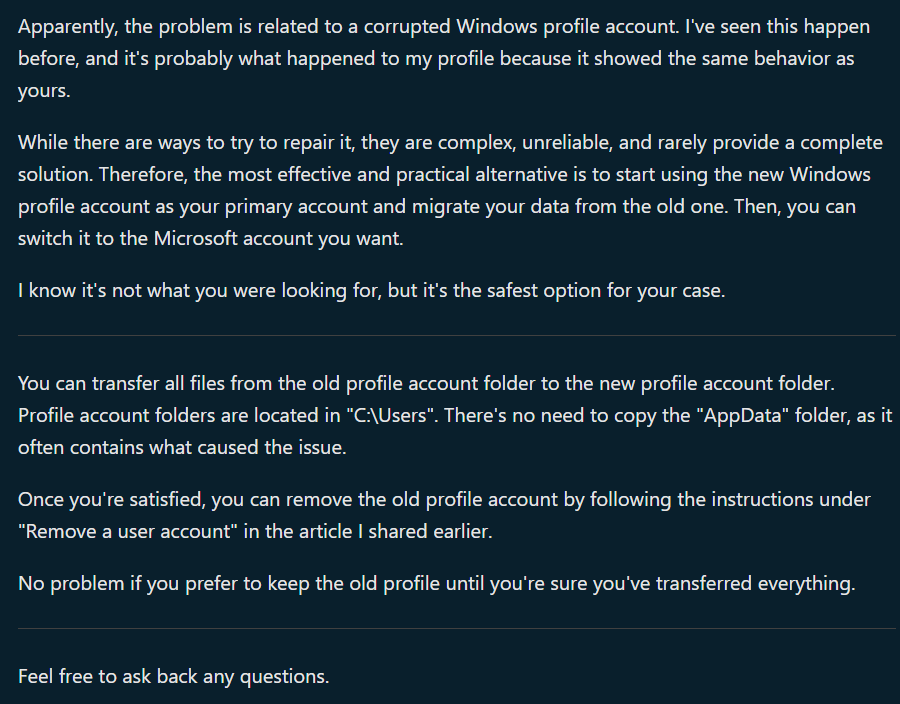Image resolution: width=900 pixels, height=704 pixels.
Task: Click the sentence beginning "Once you're satisfied"
Action: [x=444, y=516]
